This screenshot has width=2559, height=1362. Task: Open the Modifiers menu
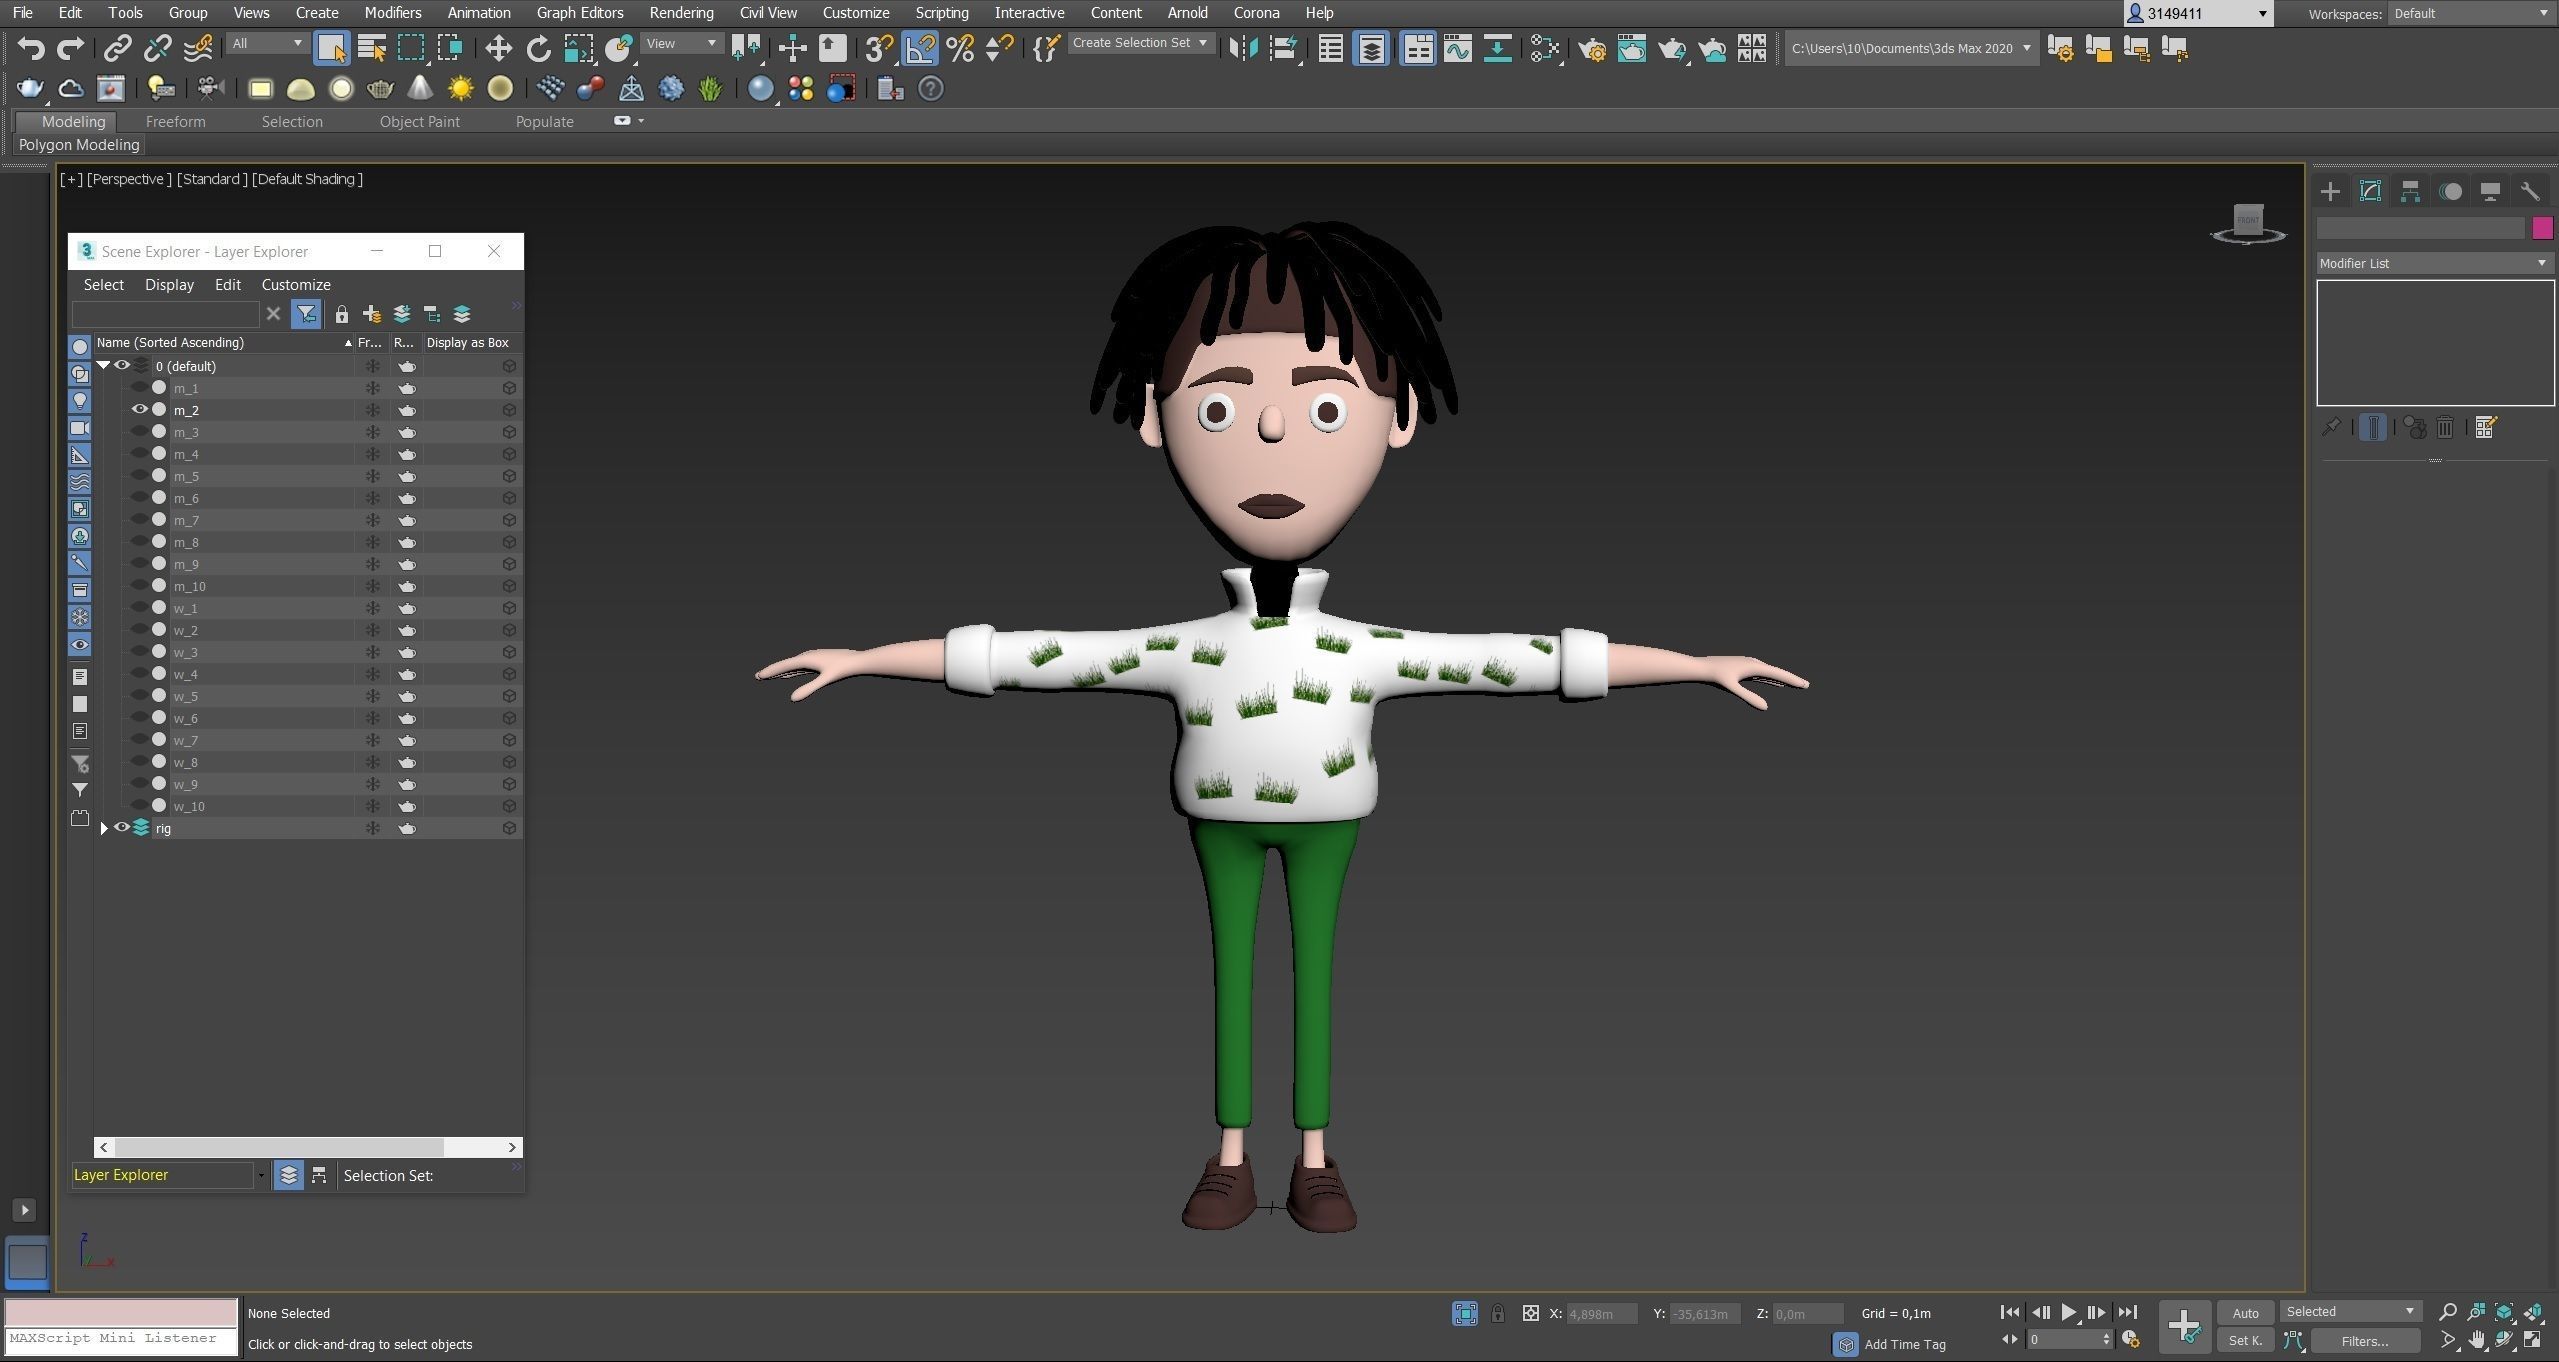point(392,13)
